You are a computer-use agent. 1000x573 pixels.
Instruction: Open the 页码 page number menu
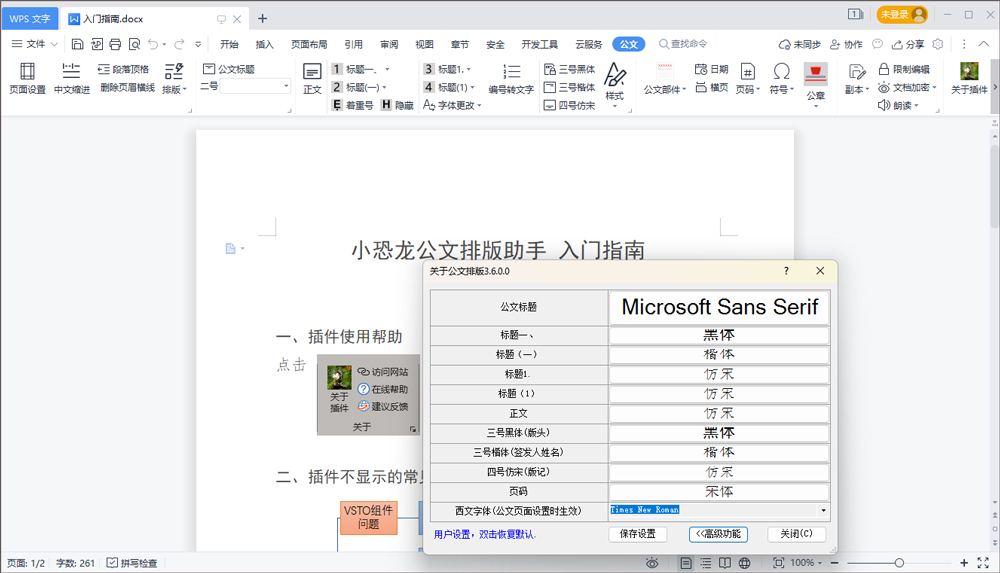747,78
